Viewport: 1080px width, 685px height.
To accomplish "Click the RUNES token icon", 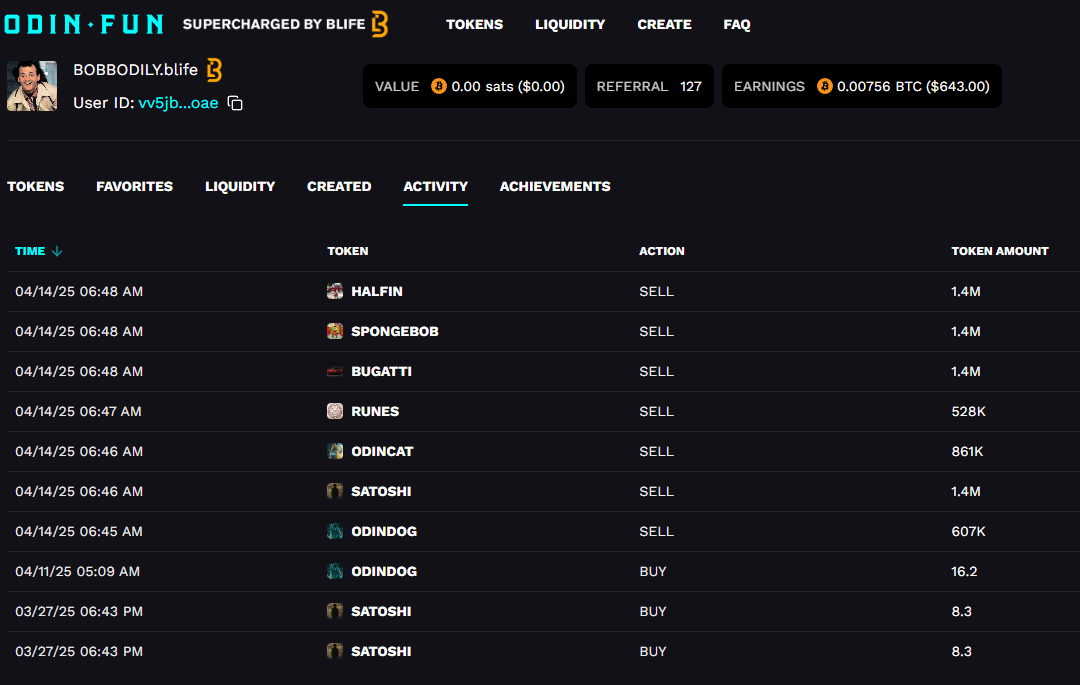I will tap(335, 411).
